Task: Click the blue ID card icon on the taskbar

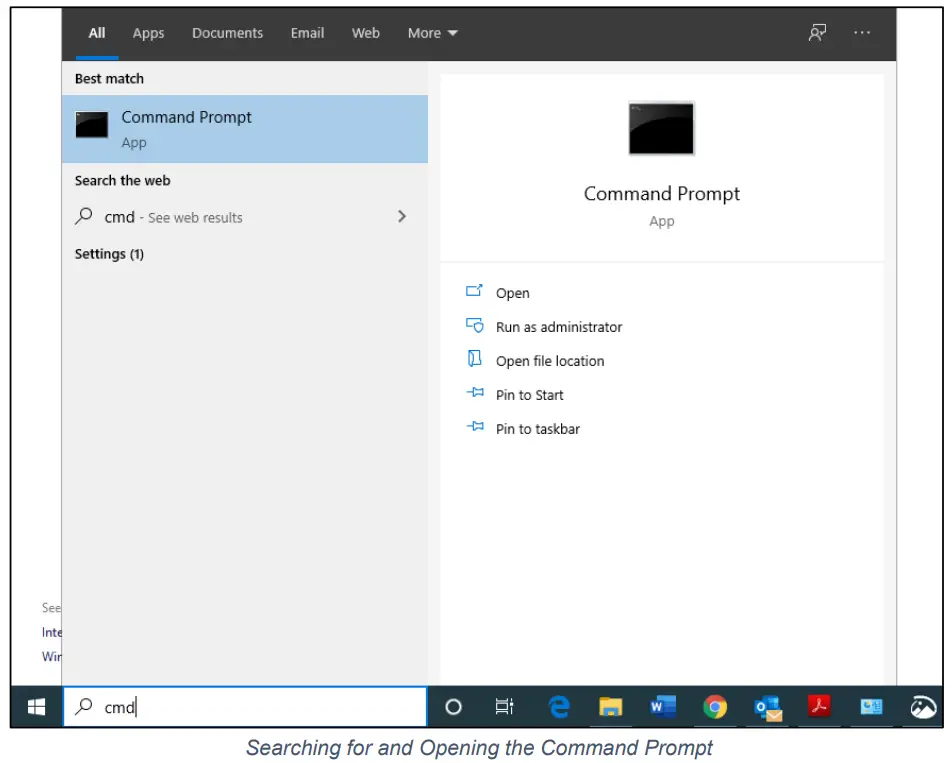Action: 871,707
